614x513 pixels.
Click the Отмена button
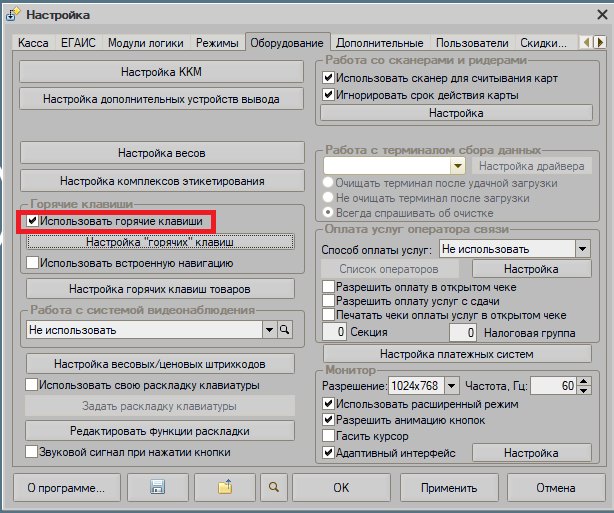pos(556,488)
